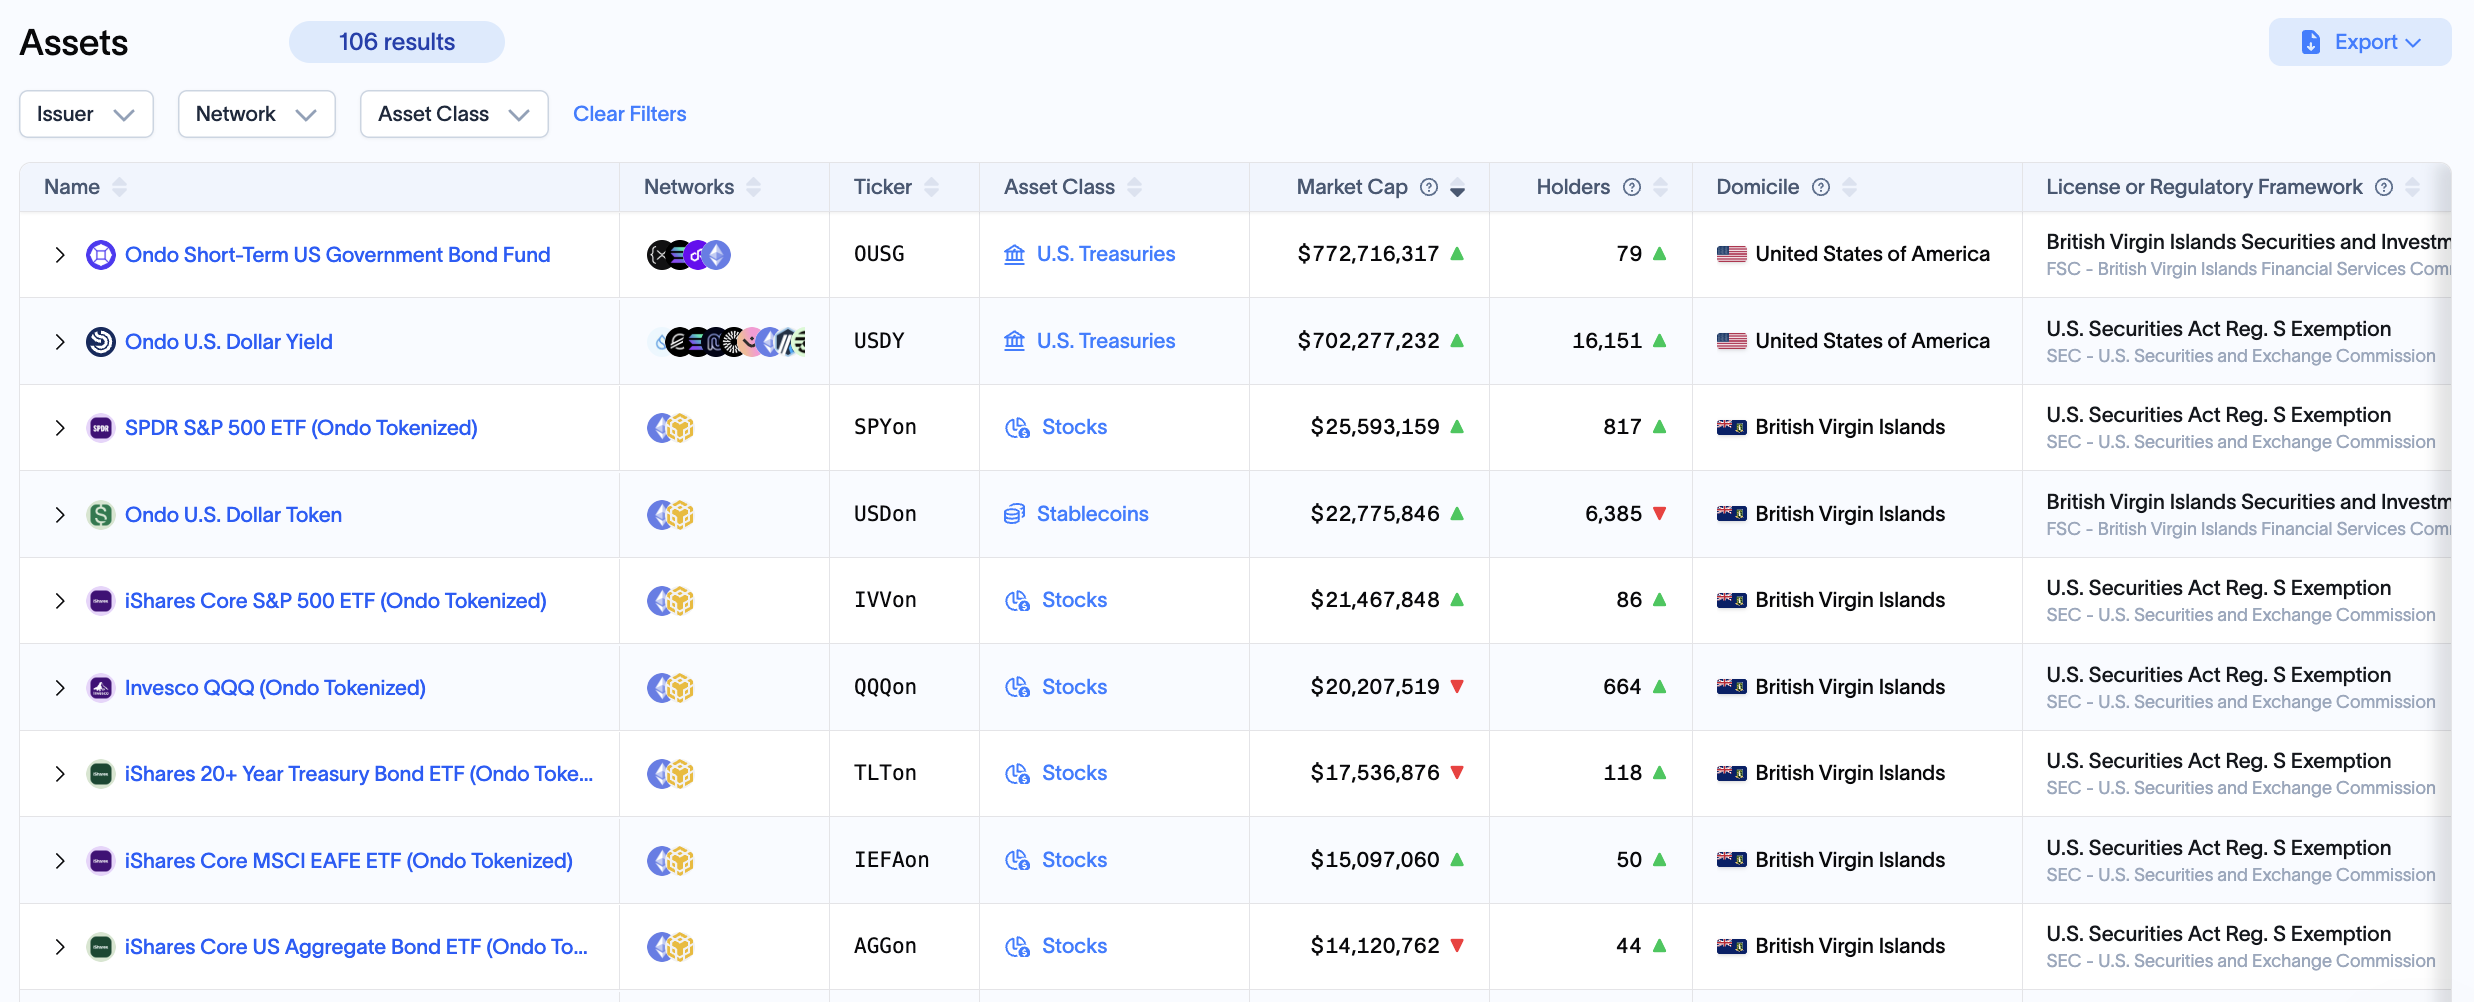Click the Market Cap info help icon

1429,187
